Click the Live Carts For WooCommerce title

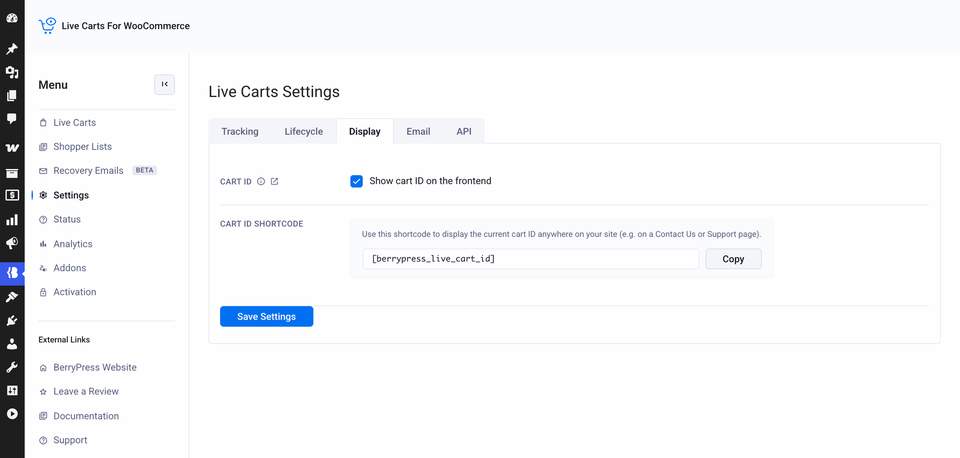pyautogui.click(x=126, y=26)
